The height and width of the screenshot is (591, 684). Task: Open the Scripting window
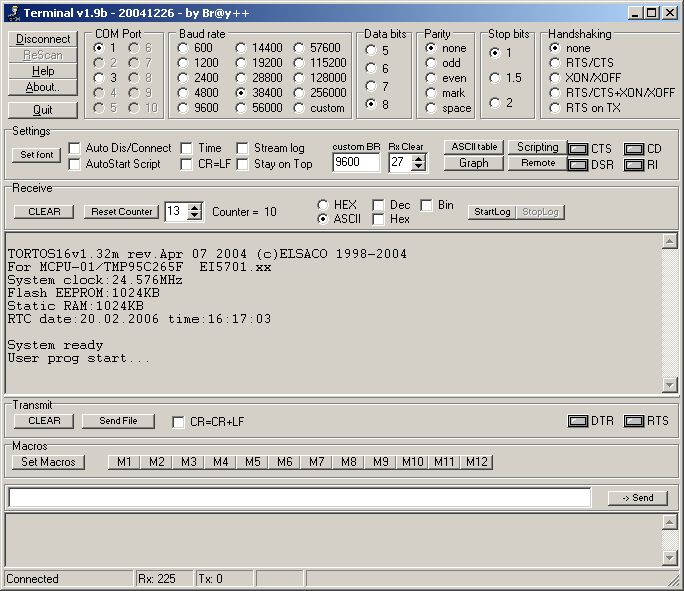(x=537, y=147)
